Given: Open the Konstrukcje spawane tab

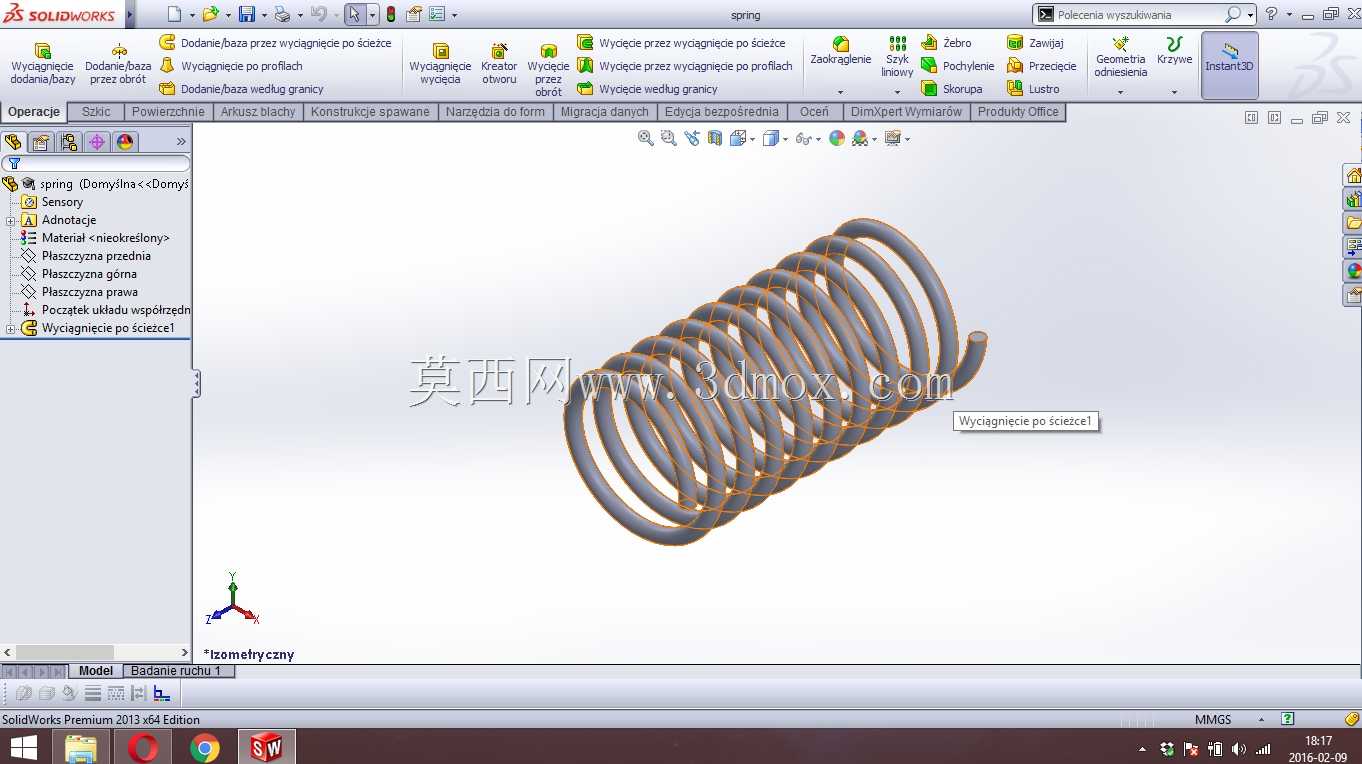Looking at the screenshot, I should coord(370,112).
